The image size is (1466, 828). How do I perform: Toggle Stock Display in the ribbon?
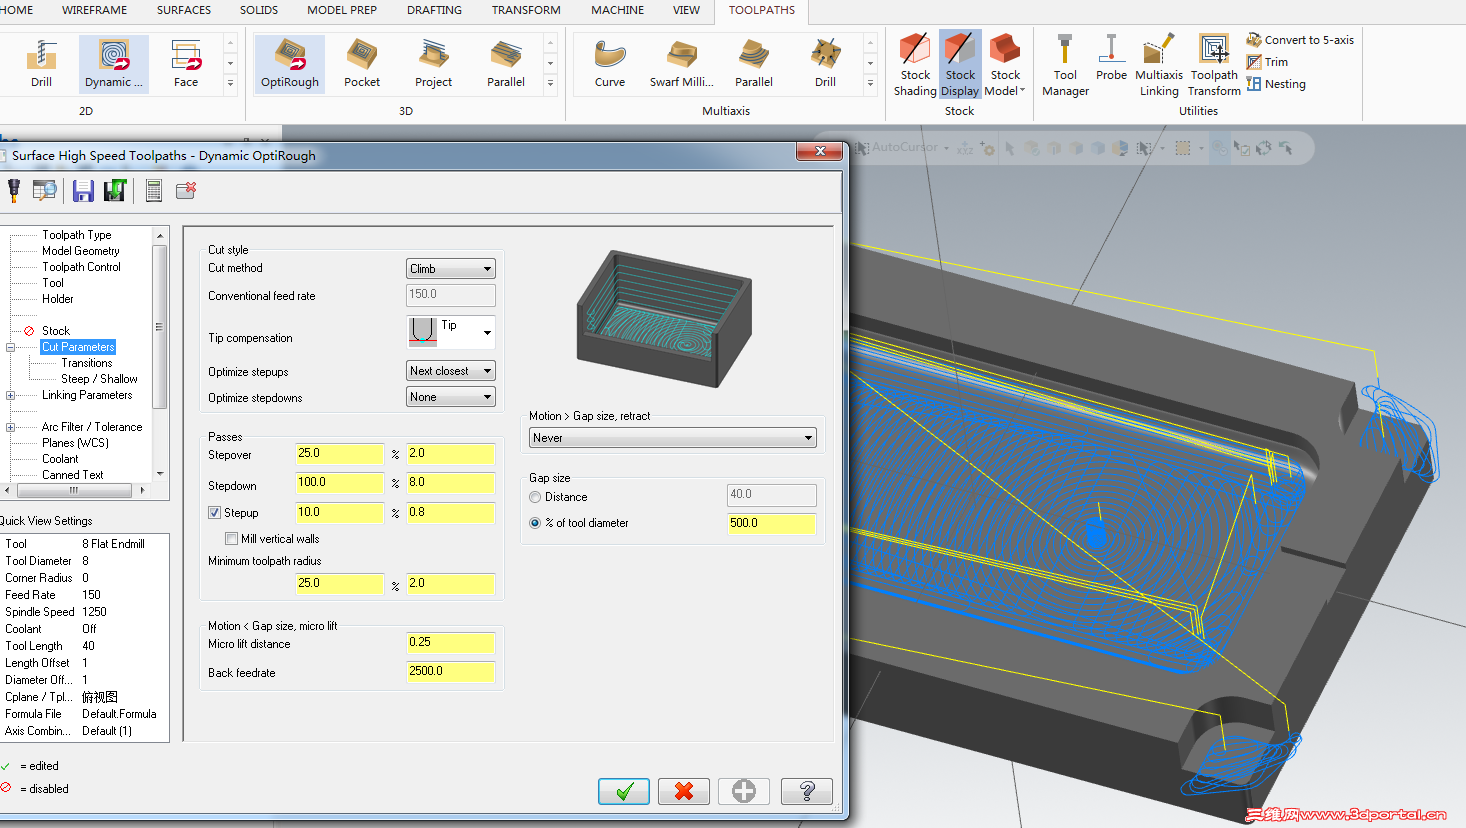click(960, 65)
